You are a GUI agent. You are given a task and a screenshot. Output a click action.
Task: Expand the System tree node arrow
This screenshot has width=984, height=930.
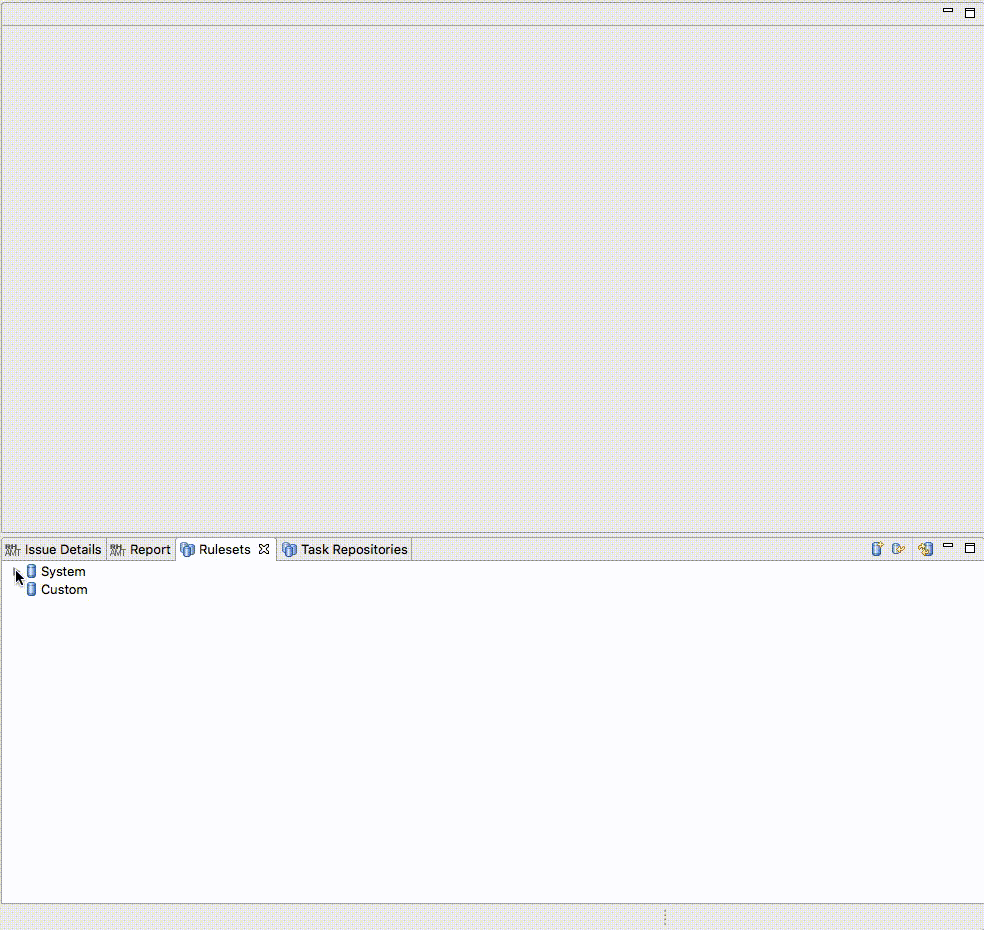click(x=16, y=572)
